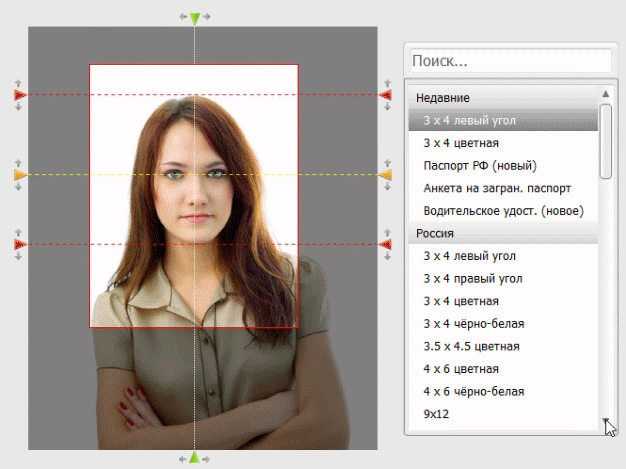Click up arrow above right yellow marker

(387, 163)
